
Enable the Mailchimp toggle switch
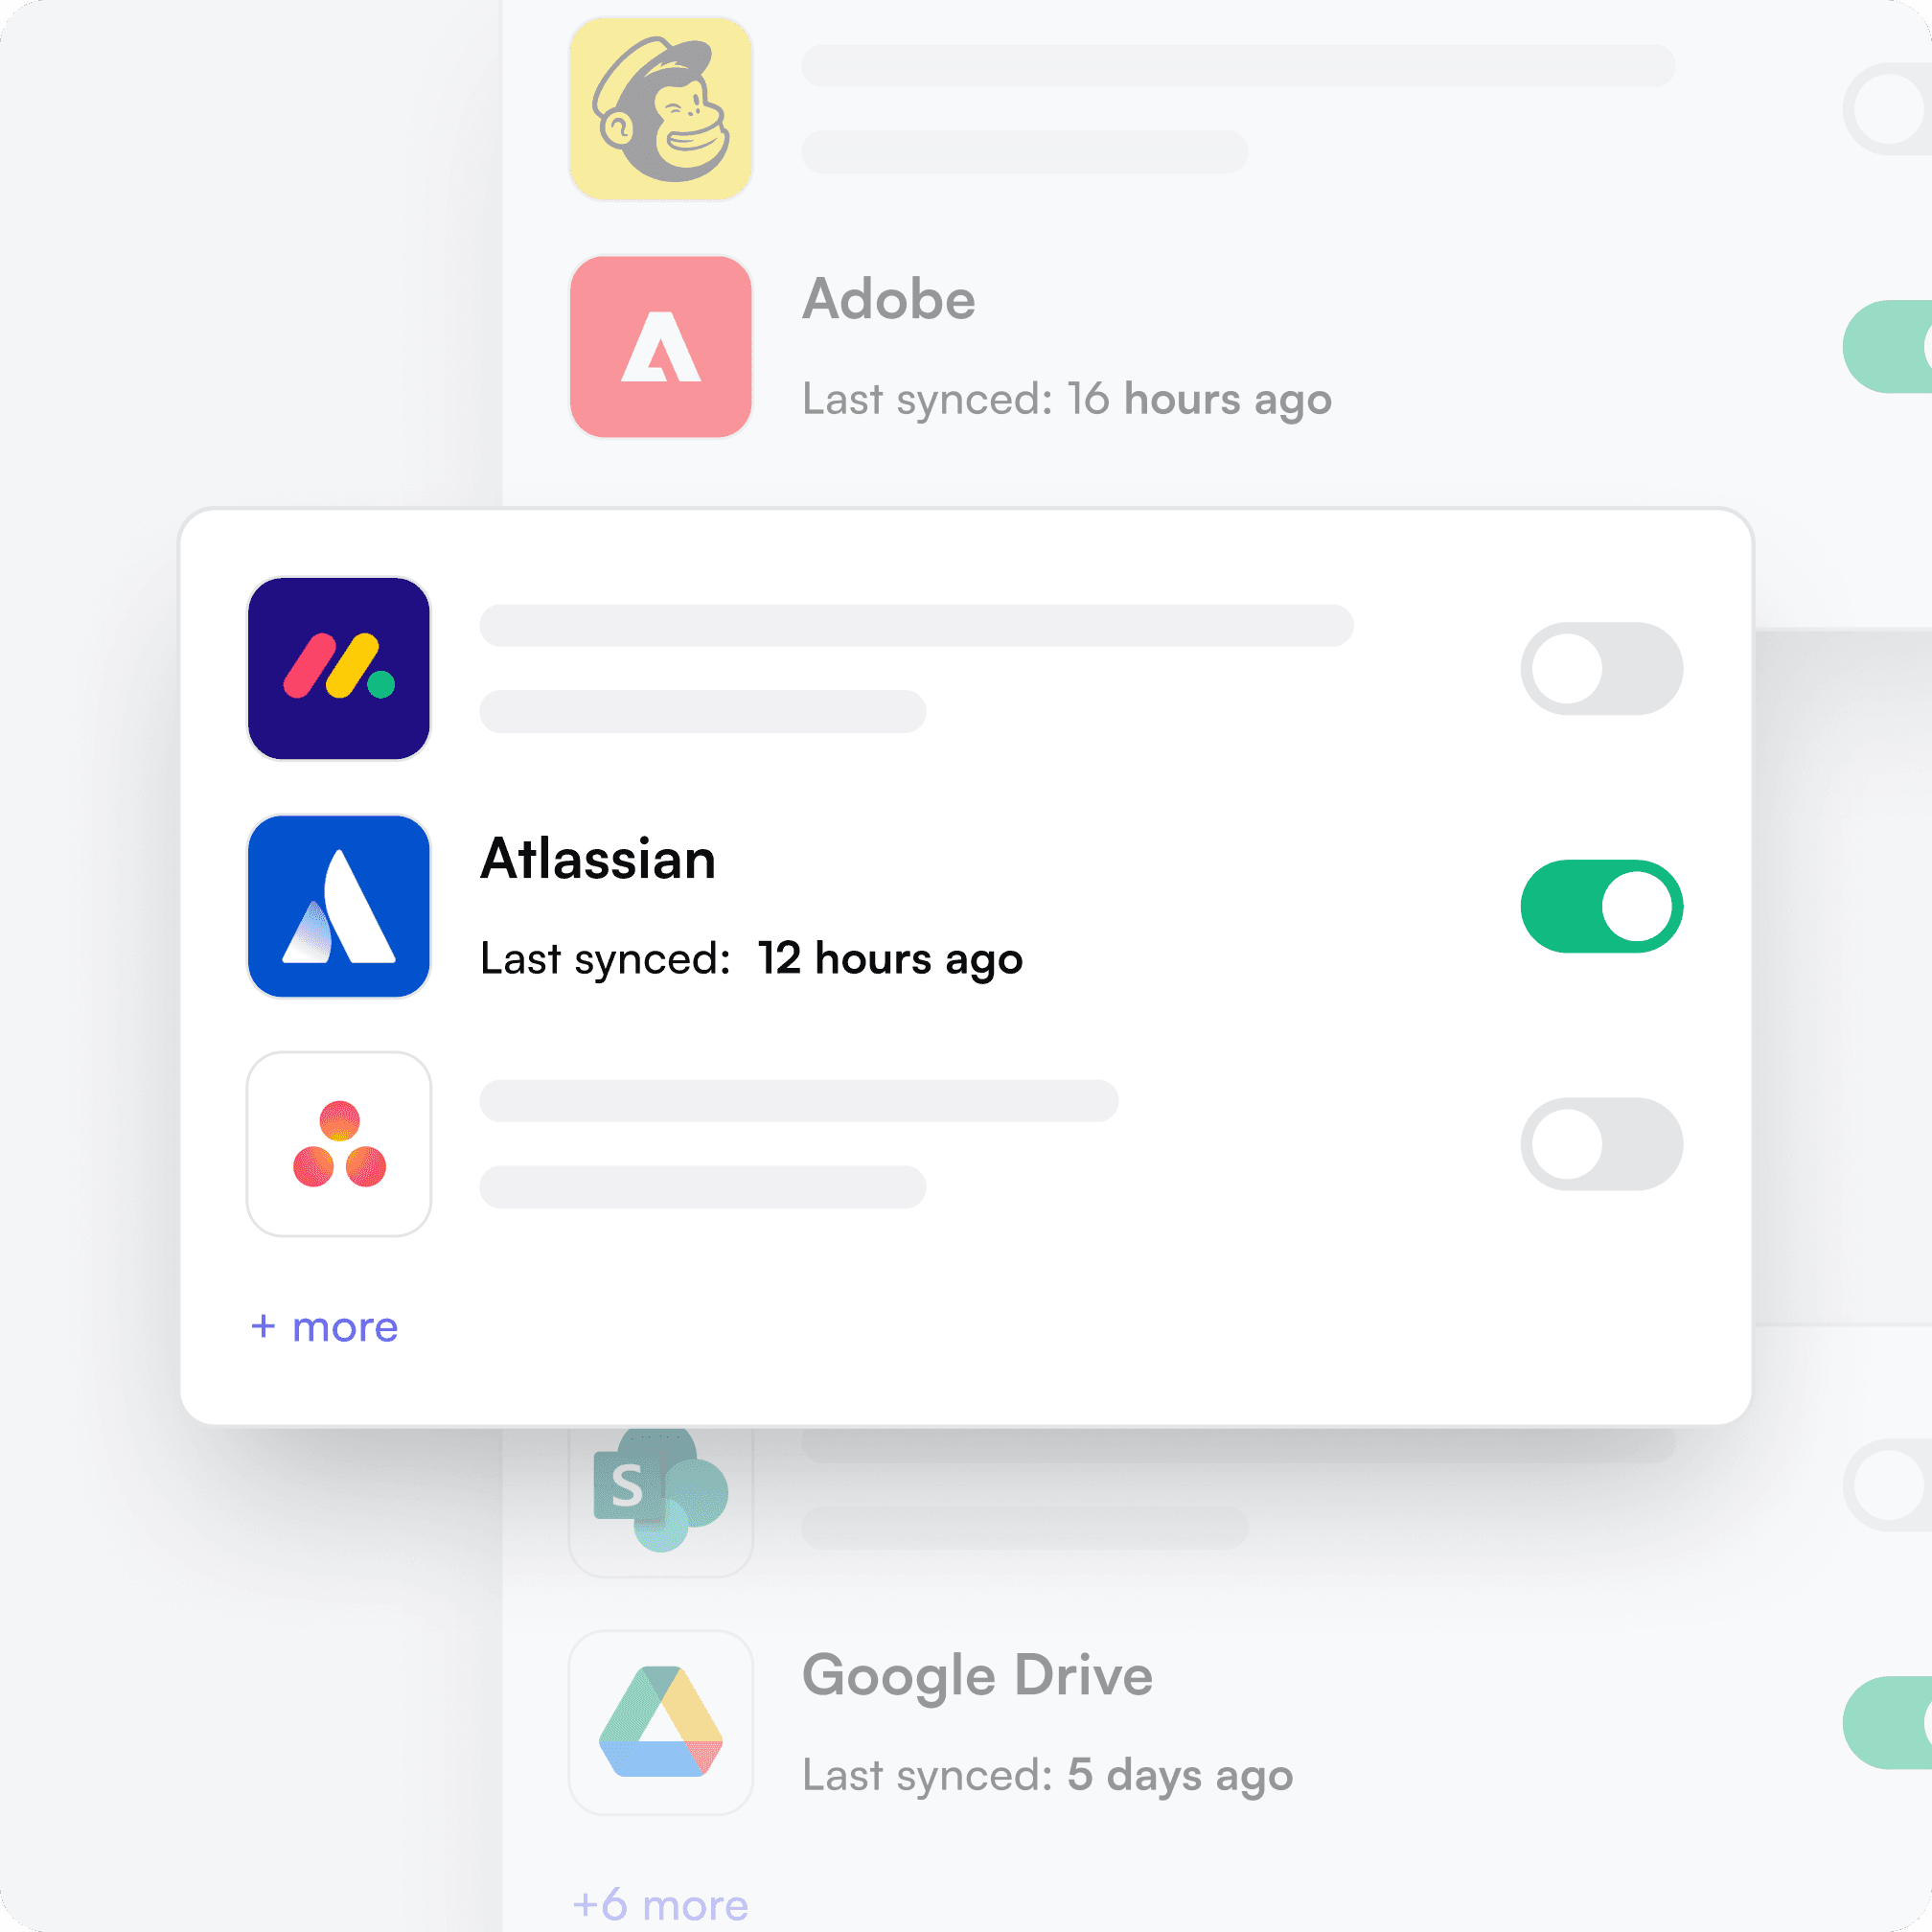pos(1887,108)
